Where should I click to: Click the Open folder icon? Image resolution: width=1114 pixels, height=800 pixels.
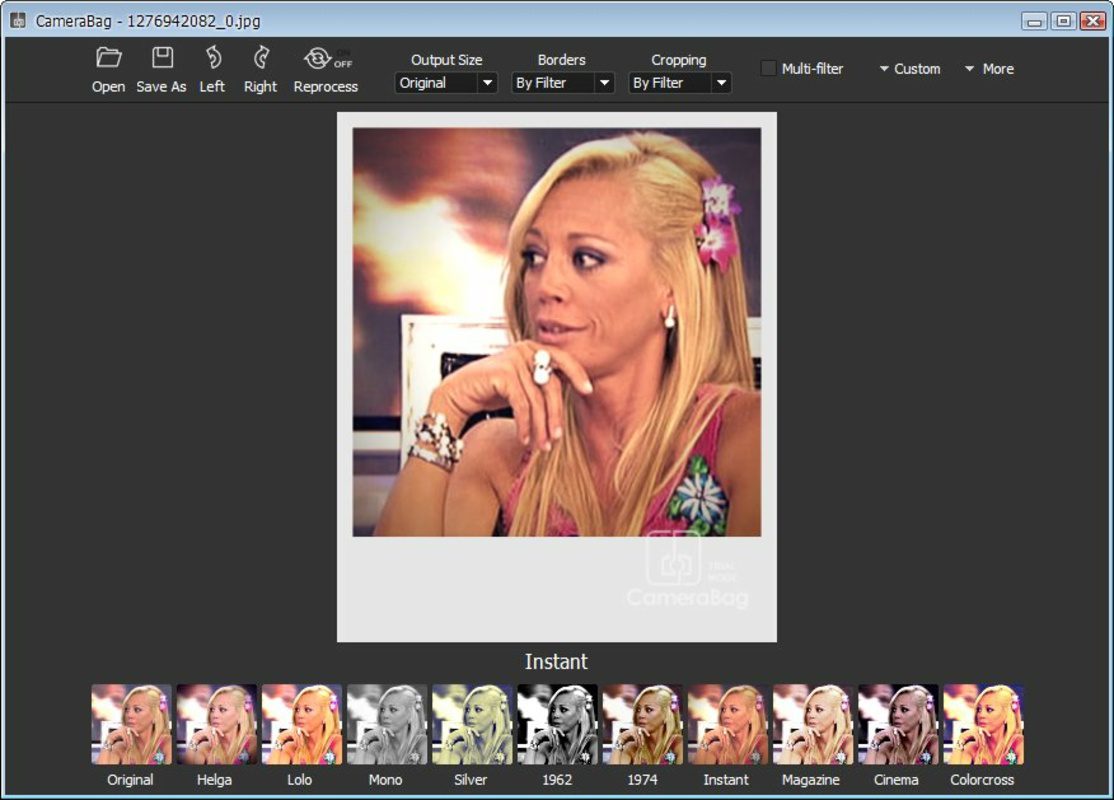tap(109, 58)
